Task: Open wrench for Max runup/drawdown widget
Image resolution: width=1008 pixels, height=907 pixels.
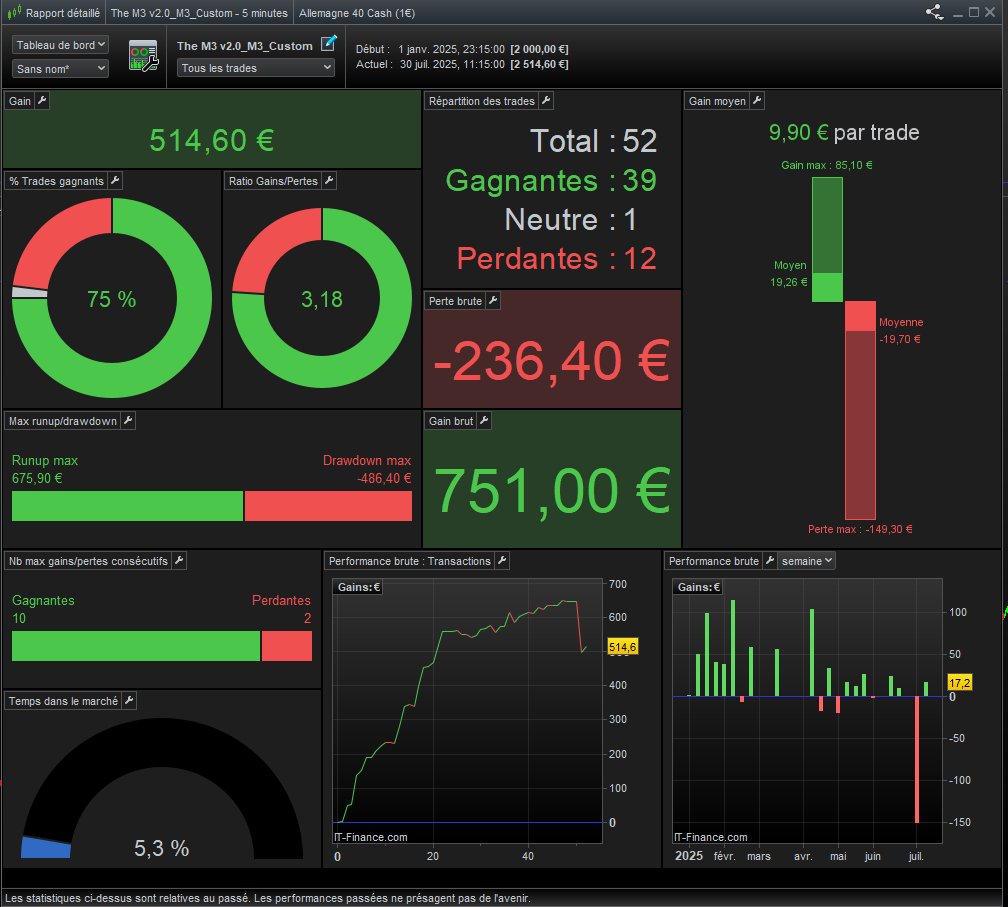Action: (128, 420)
